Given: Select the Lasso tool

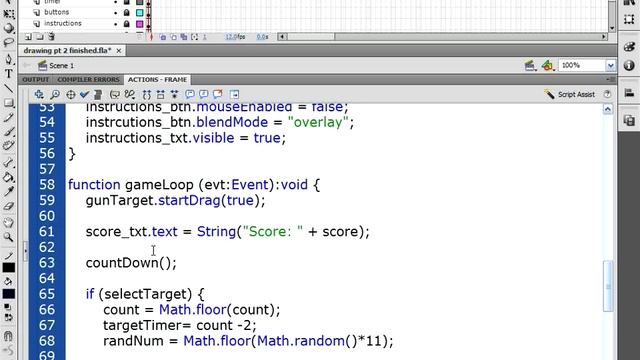Looking at the screenshot, I should pyautogui.click(x=9, y=42).
